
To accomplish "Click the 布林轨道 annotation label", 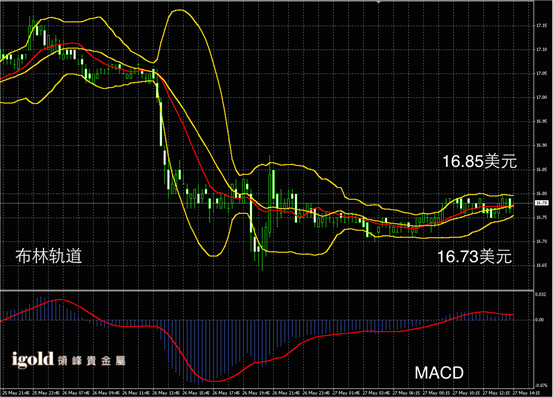I will click(x=48, y=256).
